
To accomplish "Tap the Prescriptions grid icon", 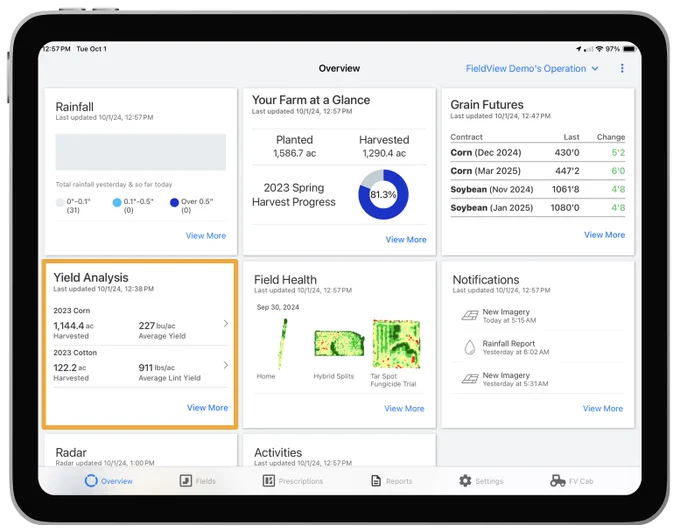I will [x=269, y=481].
